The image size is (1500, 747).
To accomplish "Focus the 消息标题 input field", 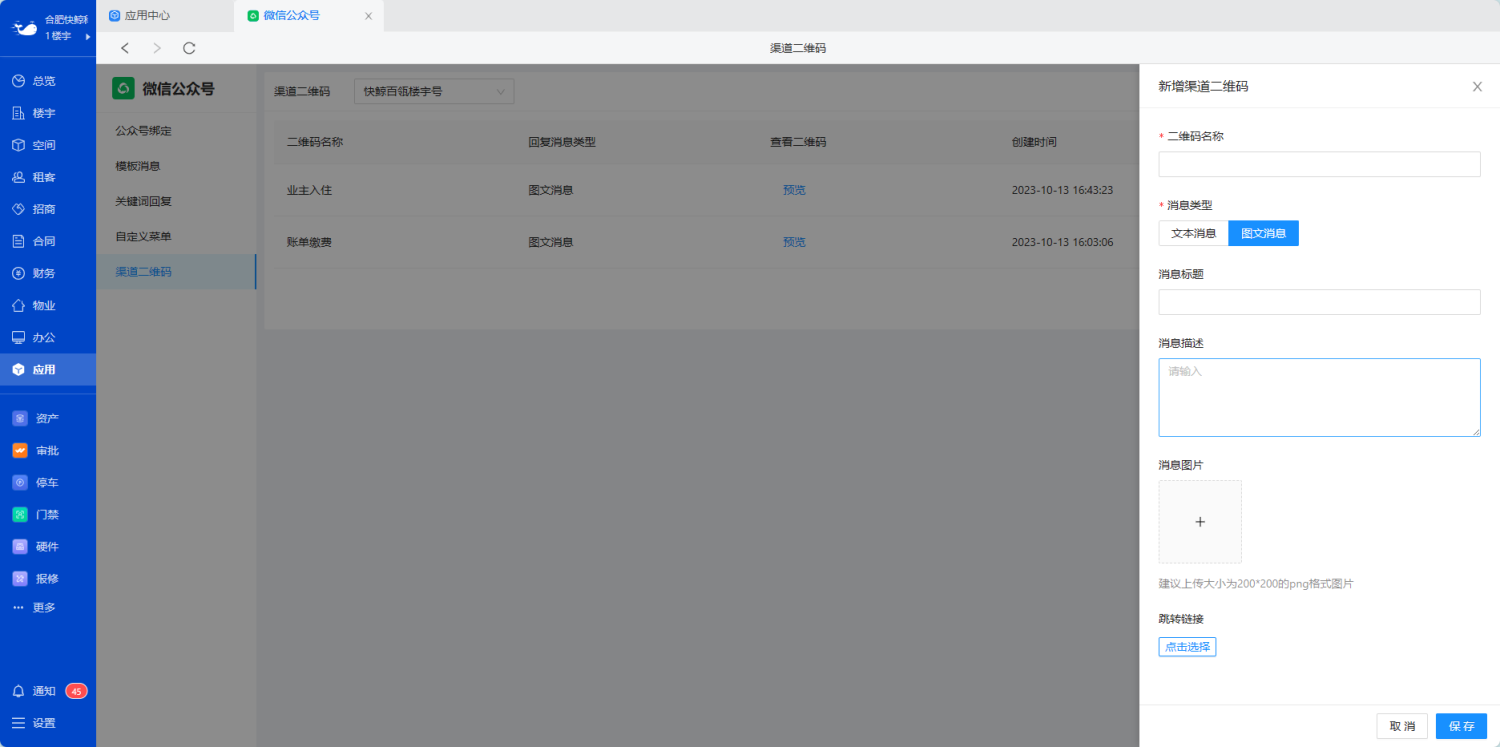I will click(1319, 302).
